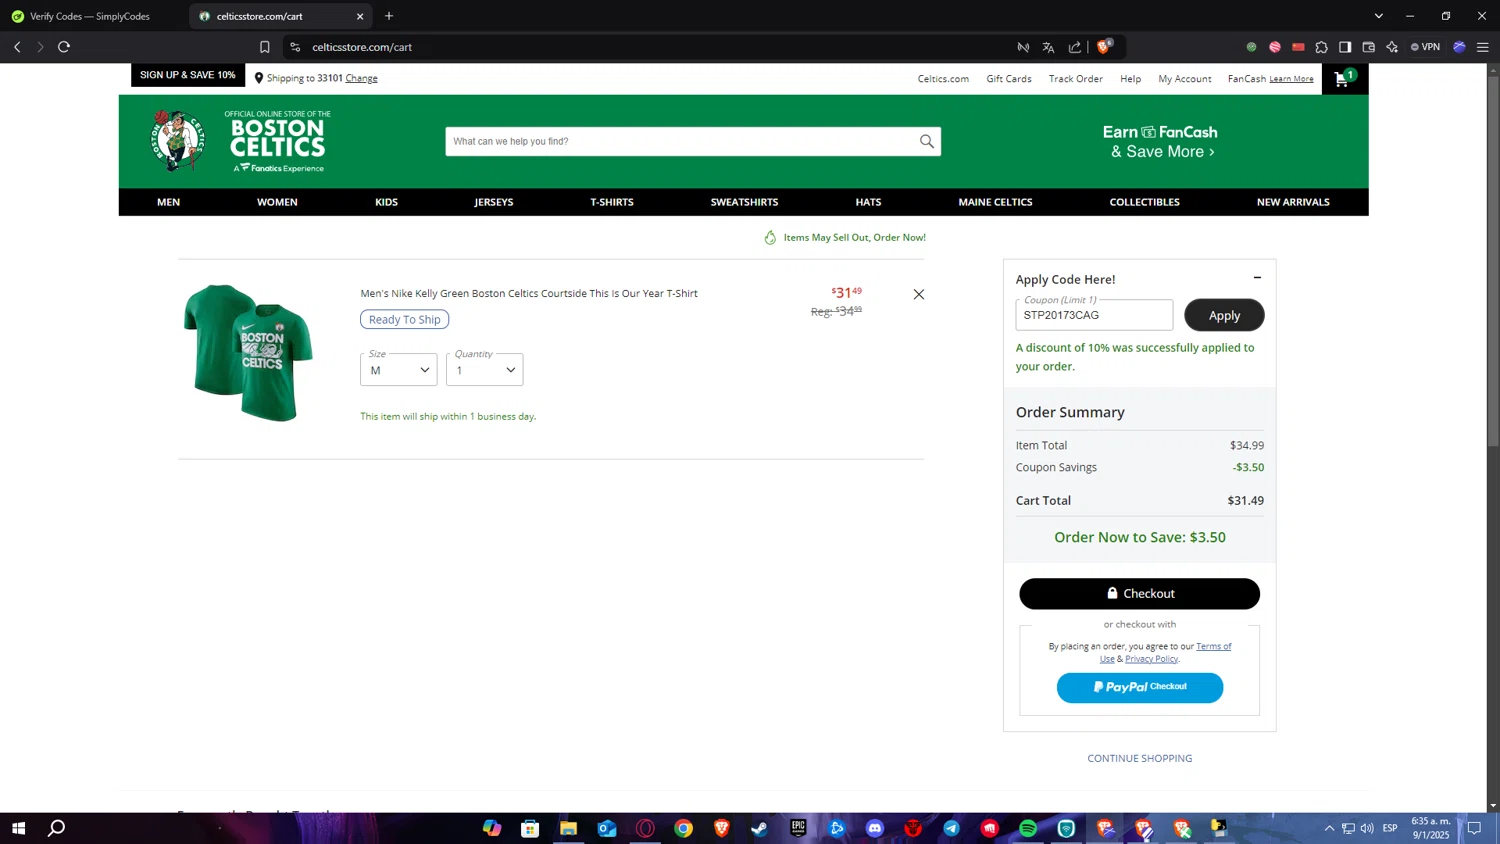1500x844 pixels.
Task: Toggle the browser sidebar panel icon
Action: tap(1345, 47)
